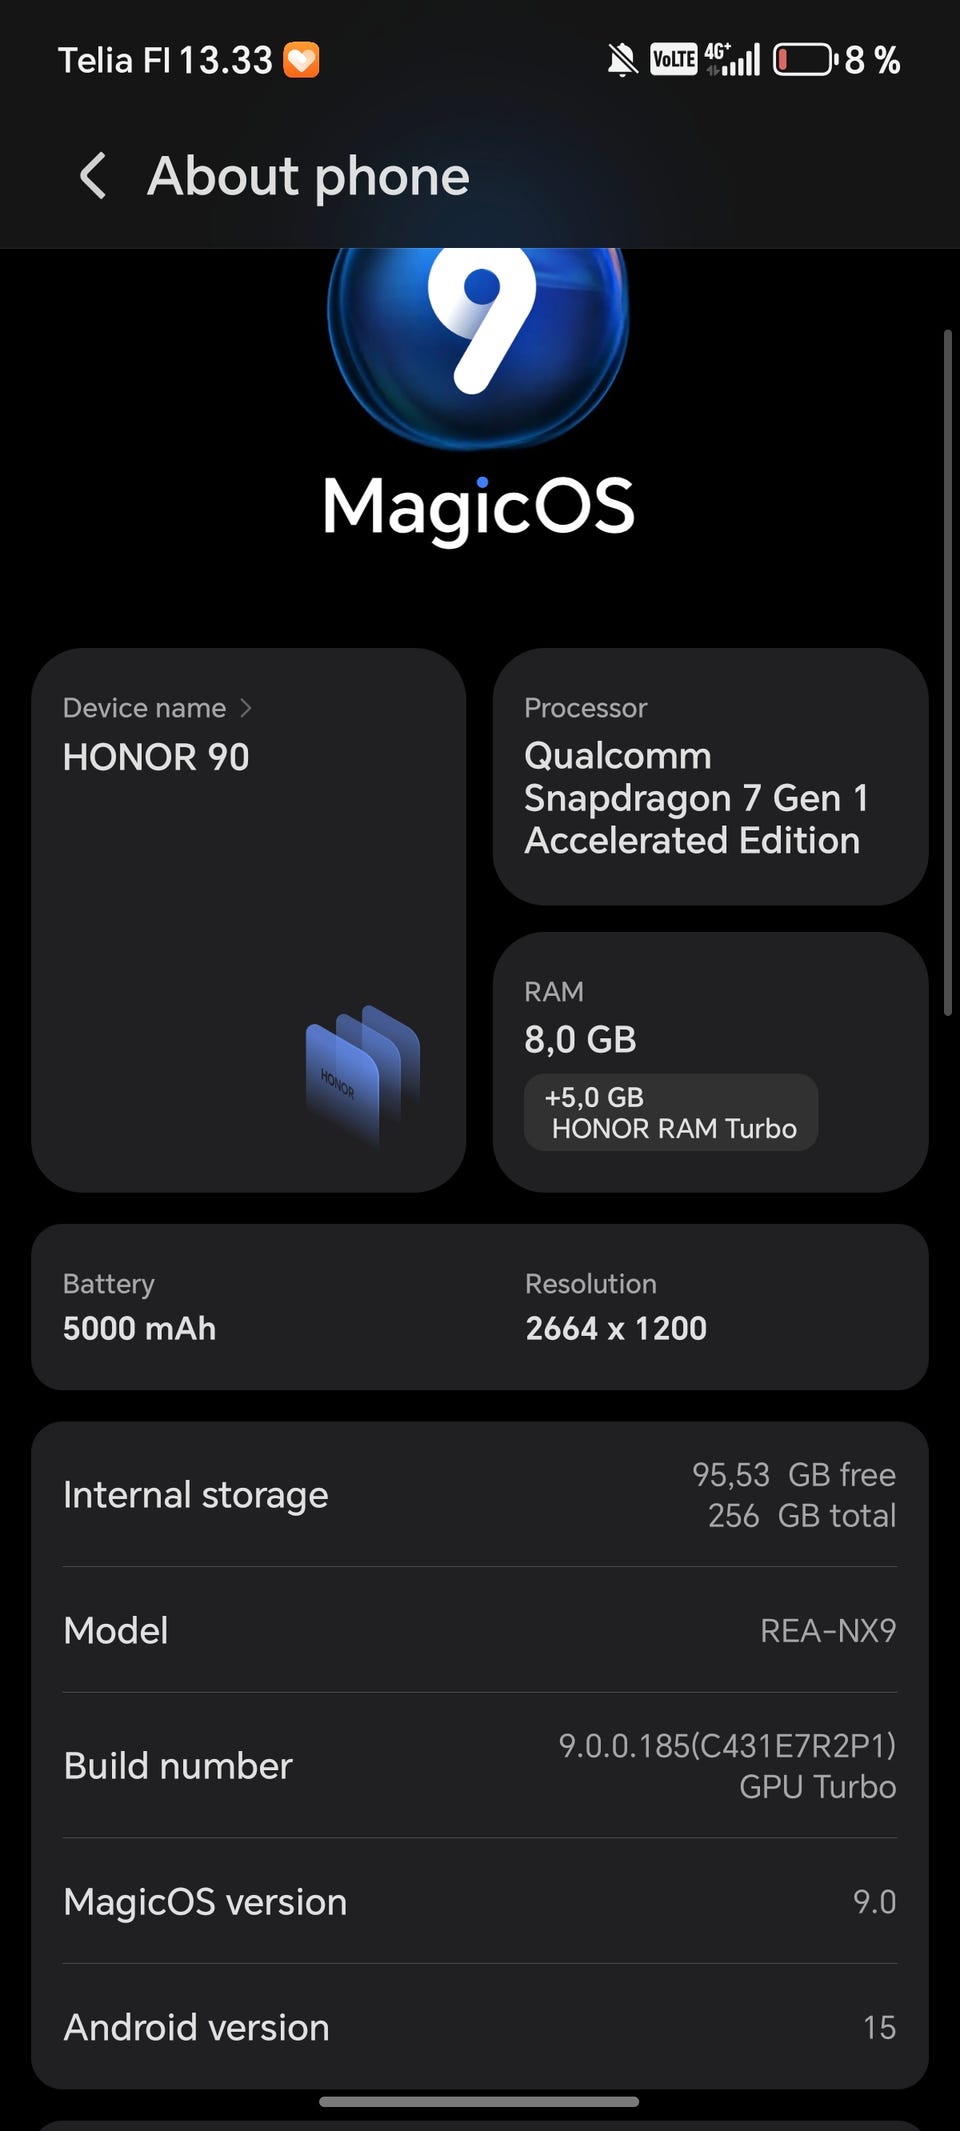Image resolution: width=960 pixels, height=2131 pixels.
Task: Tap the back arrow icon
Action: 93,176
